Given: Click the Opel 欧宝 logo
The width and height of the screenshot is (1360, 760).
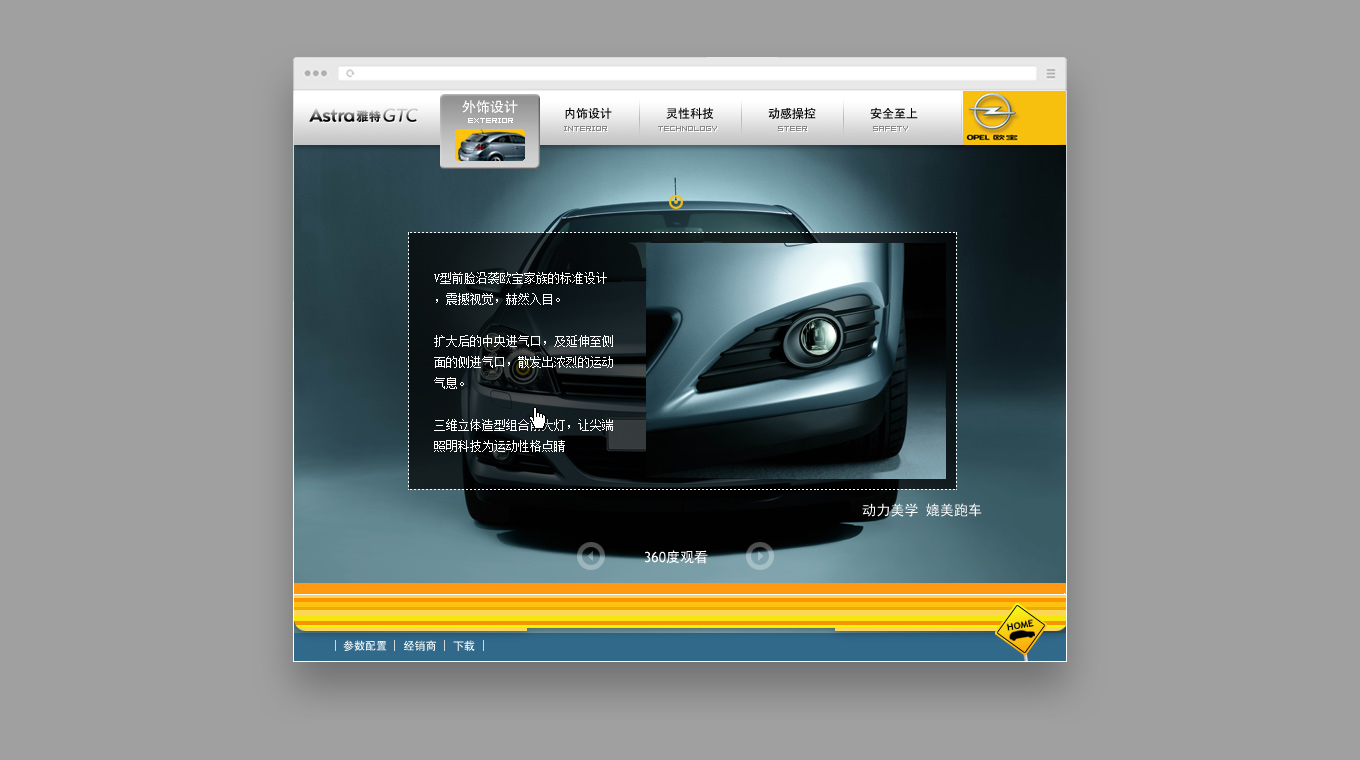Looking at the screenshot, I should [992, 118].
